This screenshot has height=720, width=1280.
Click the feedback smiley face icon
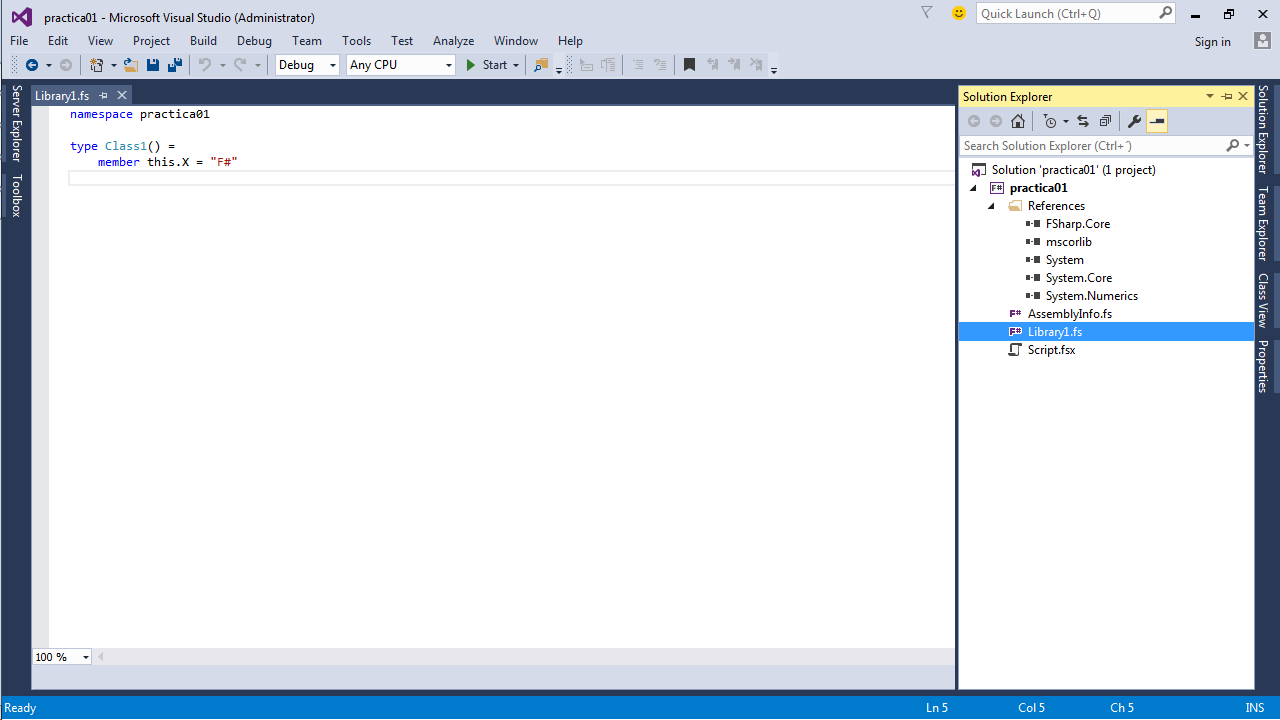pos(959,14)
